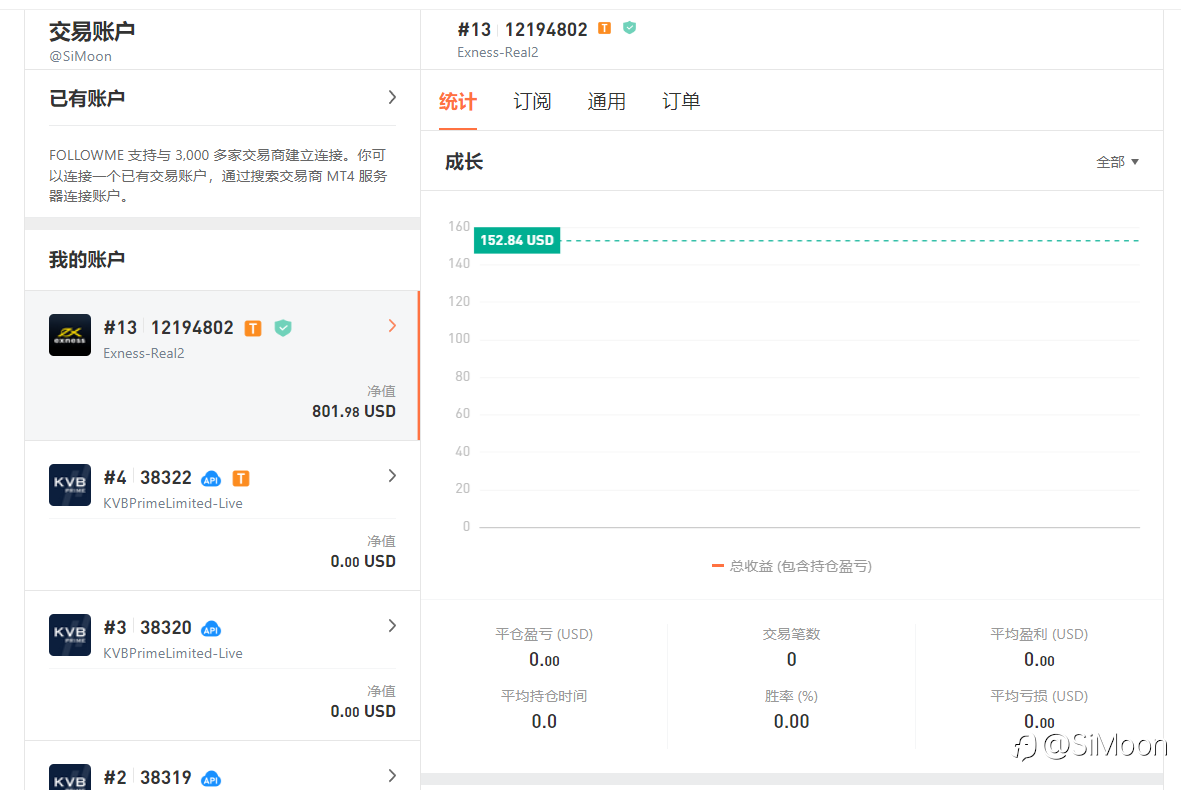Viewport: 1181px width, 790px height.
Task: Open account #3 38320 chevron
Action: 392,625
